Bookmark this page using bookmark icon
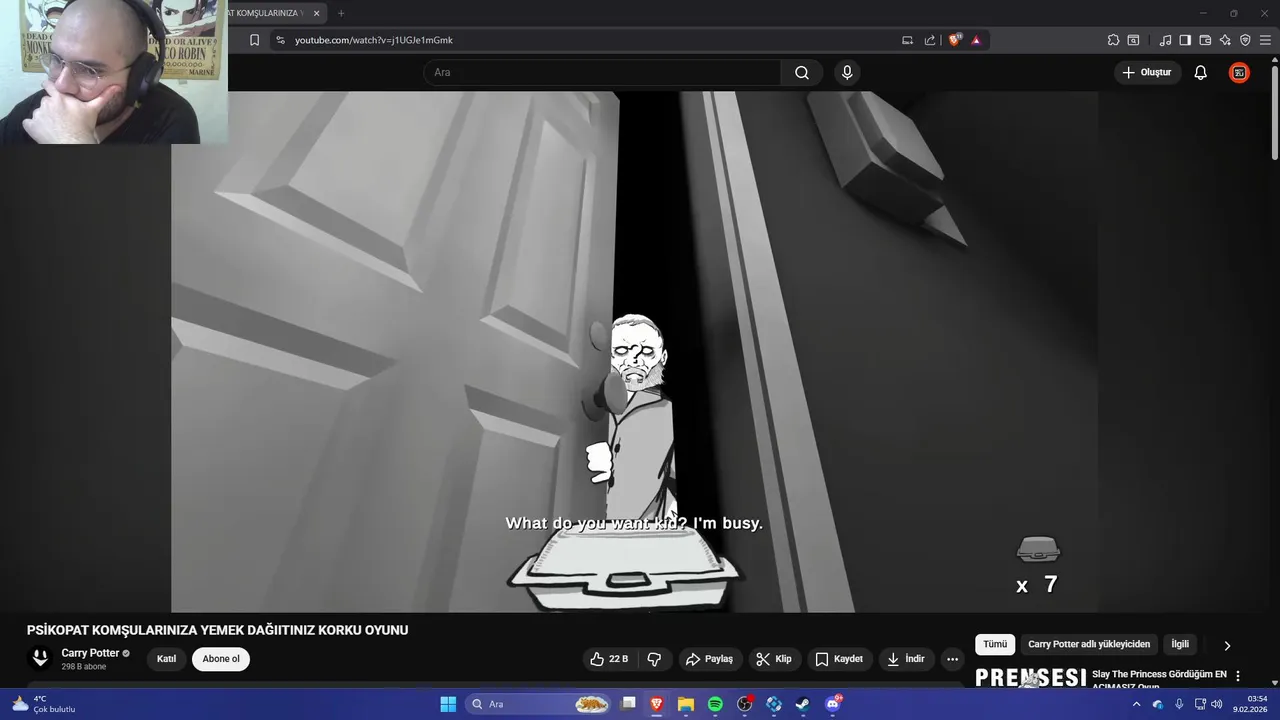This screenshot has width=1280, height=720. click(254, 40)
